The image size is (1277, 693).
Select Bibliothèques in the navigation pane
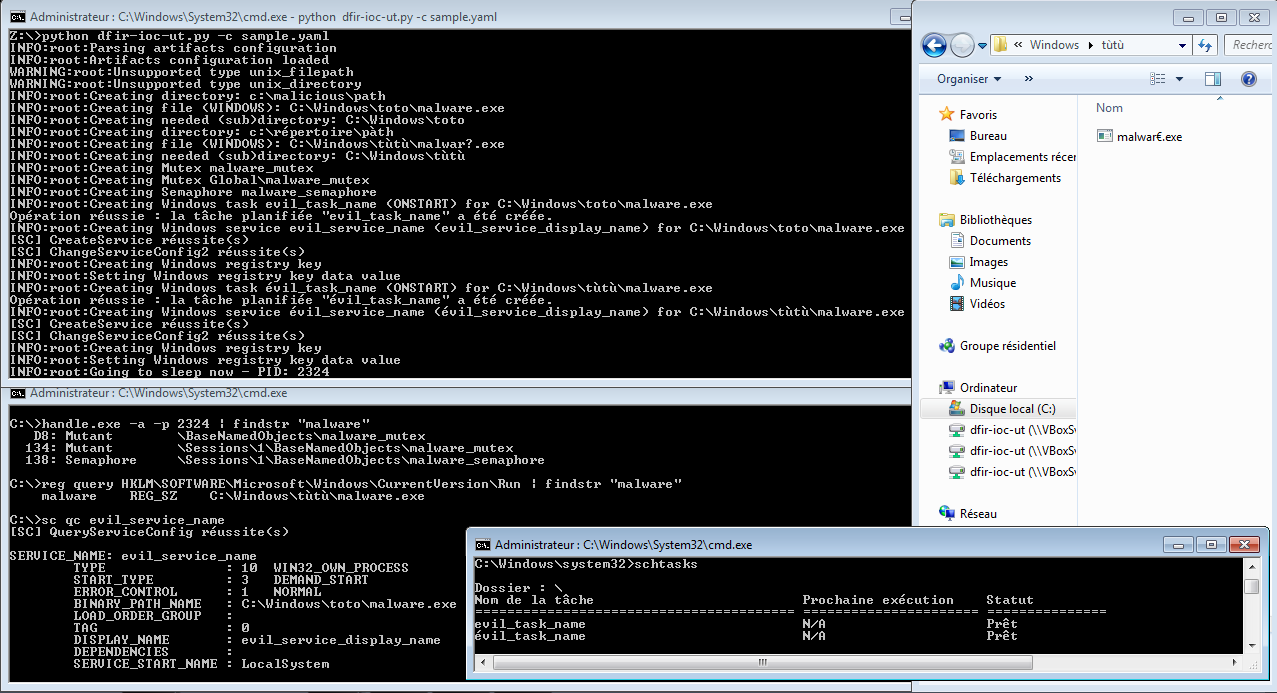click(985, 220)
